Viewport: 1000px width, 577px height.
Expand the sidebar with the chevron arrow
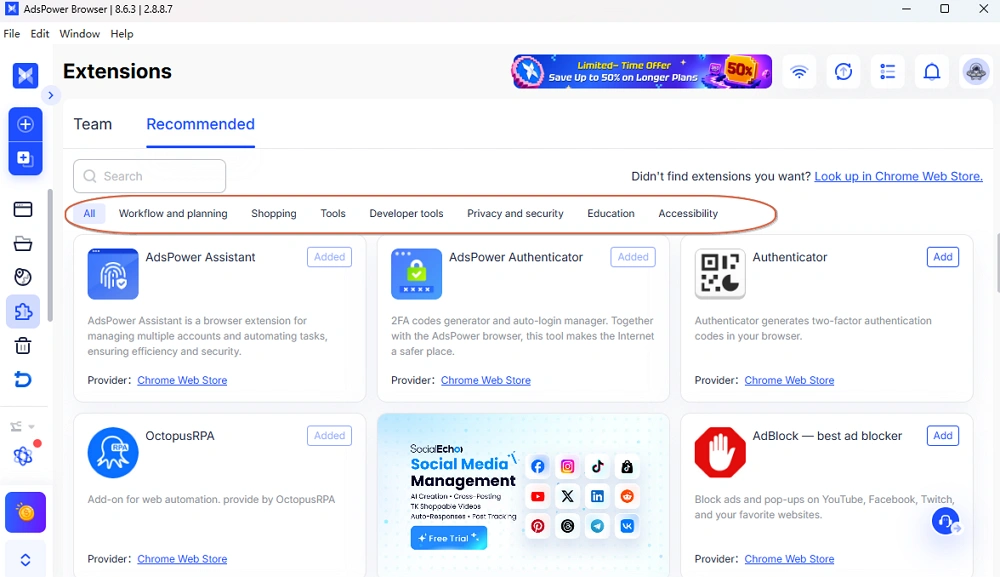50,95
